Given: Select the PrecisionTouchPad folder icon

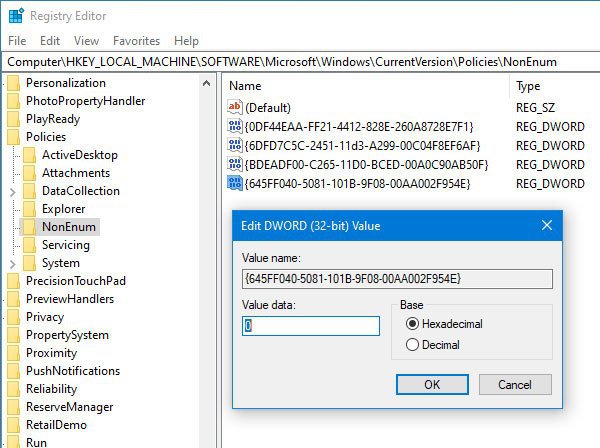Looking at the screenshot, I should [x=14, y=281].
